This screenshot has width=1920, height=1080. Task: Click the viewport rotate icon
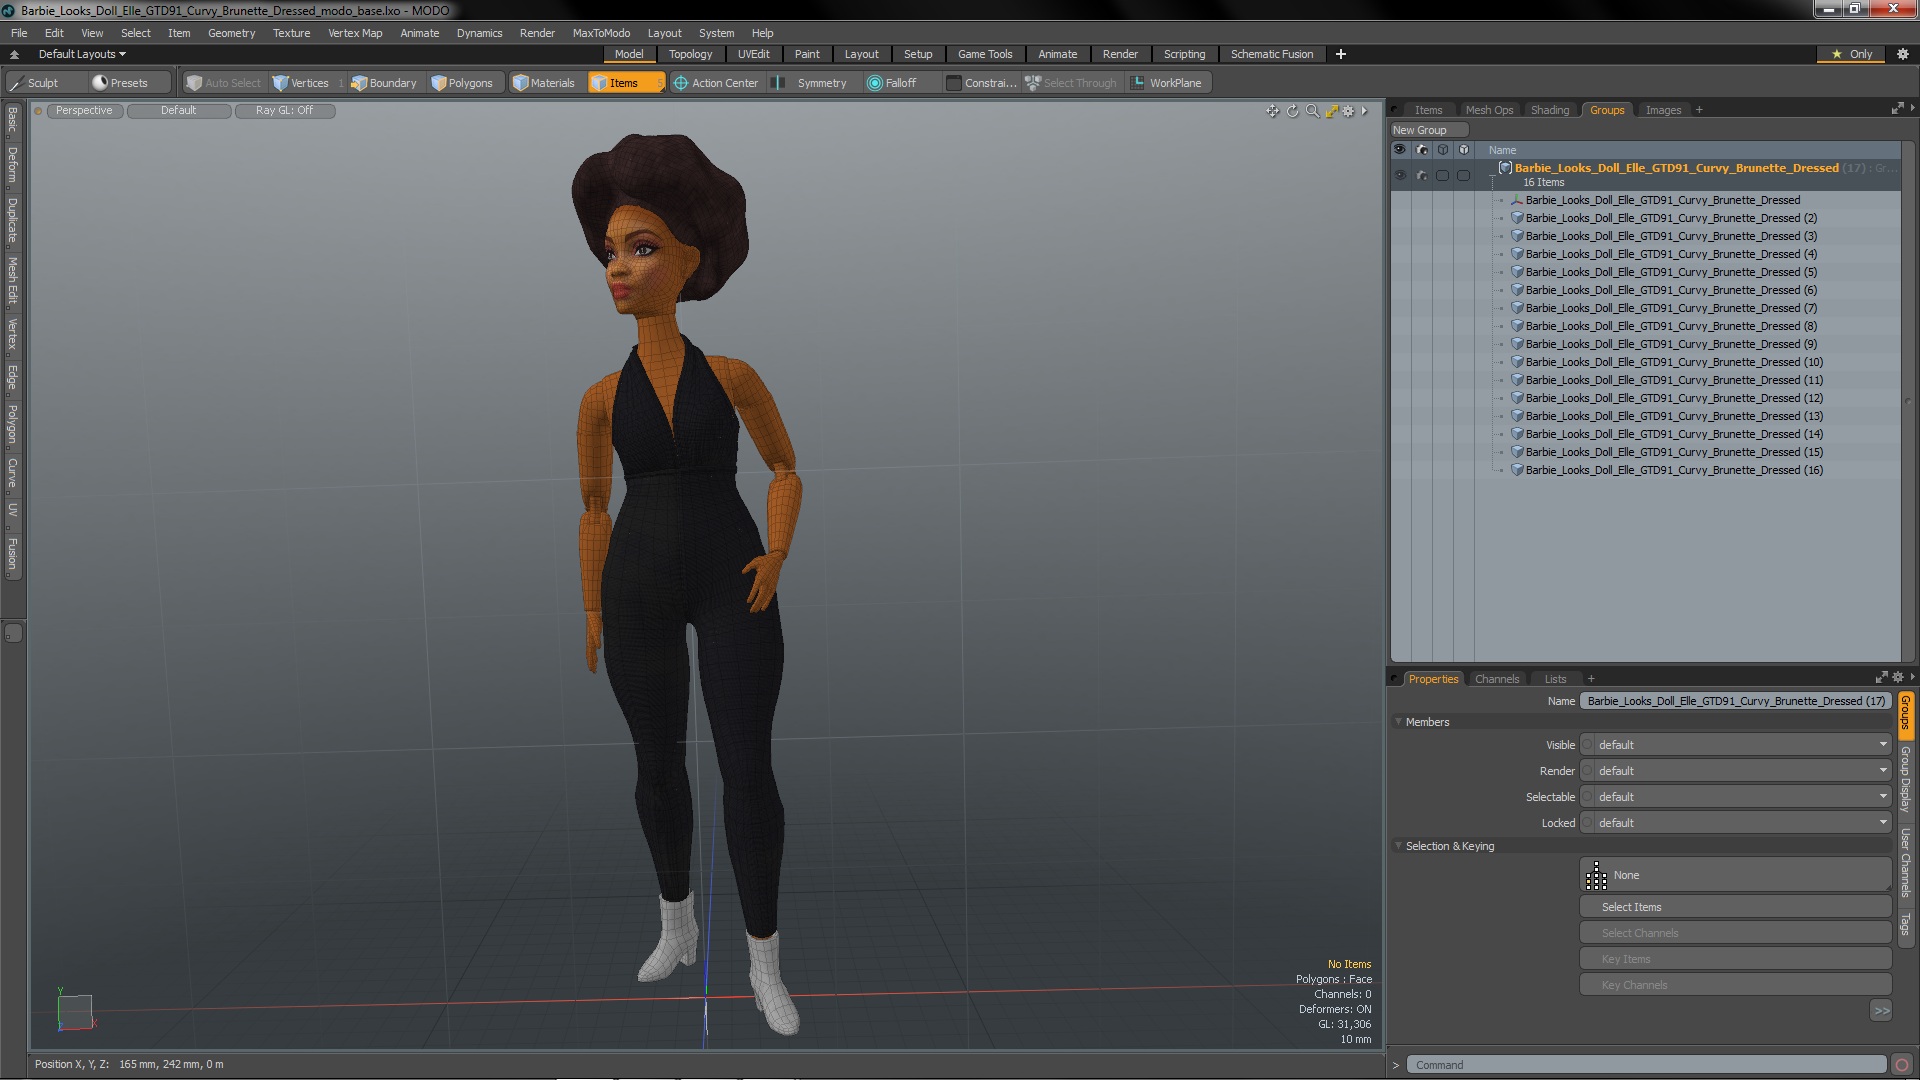pos(1292,111)
